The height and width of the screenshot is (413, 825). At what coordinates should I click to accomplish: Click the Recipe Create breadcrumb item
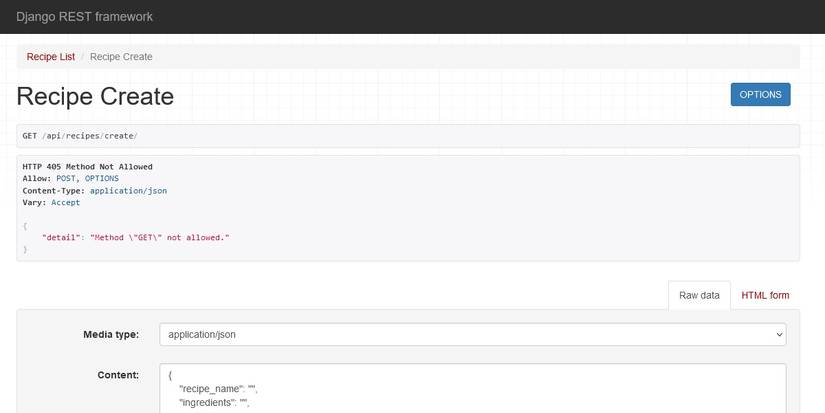pos(121,57)
